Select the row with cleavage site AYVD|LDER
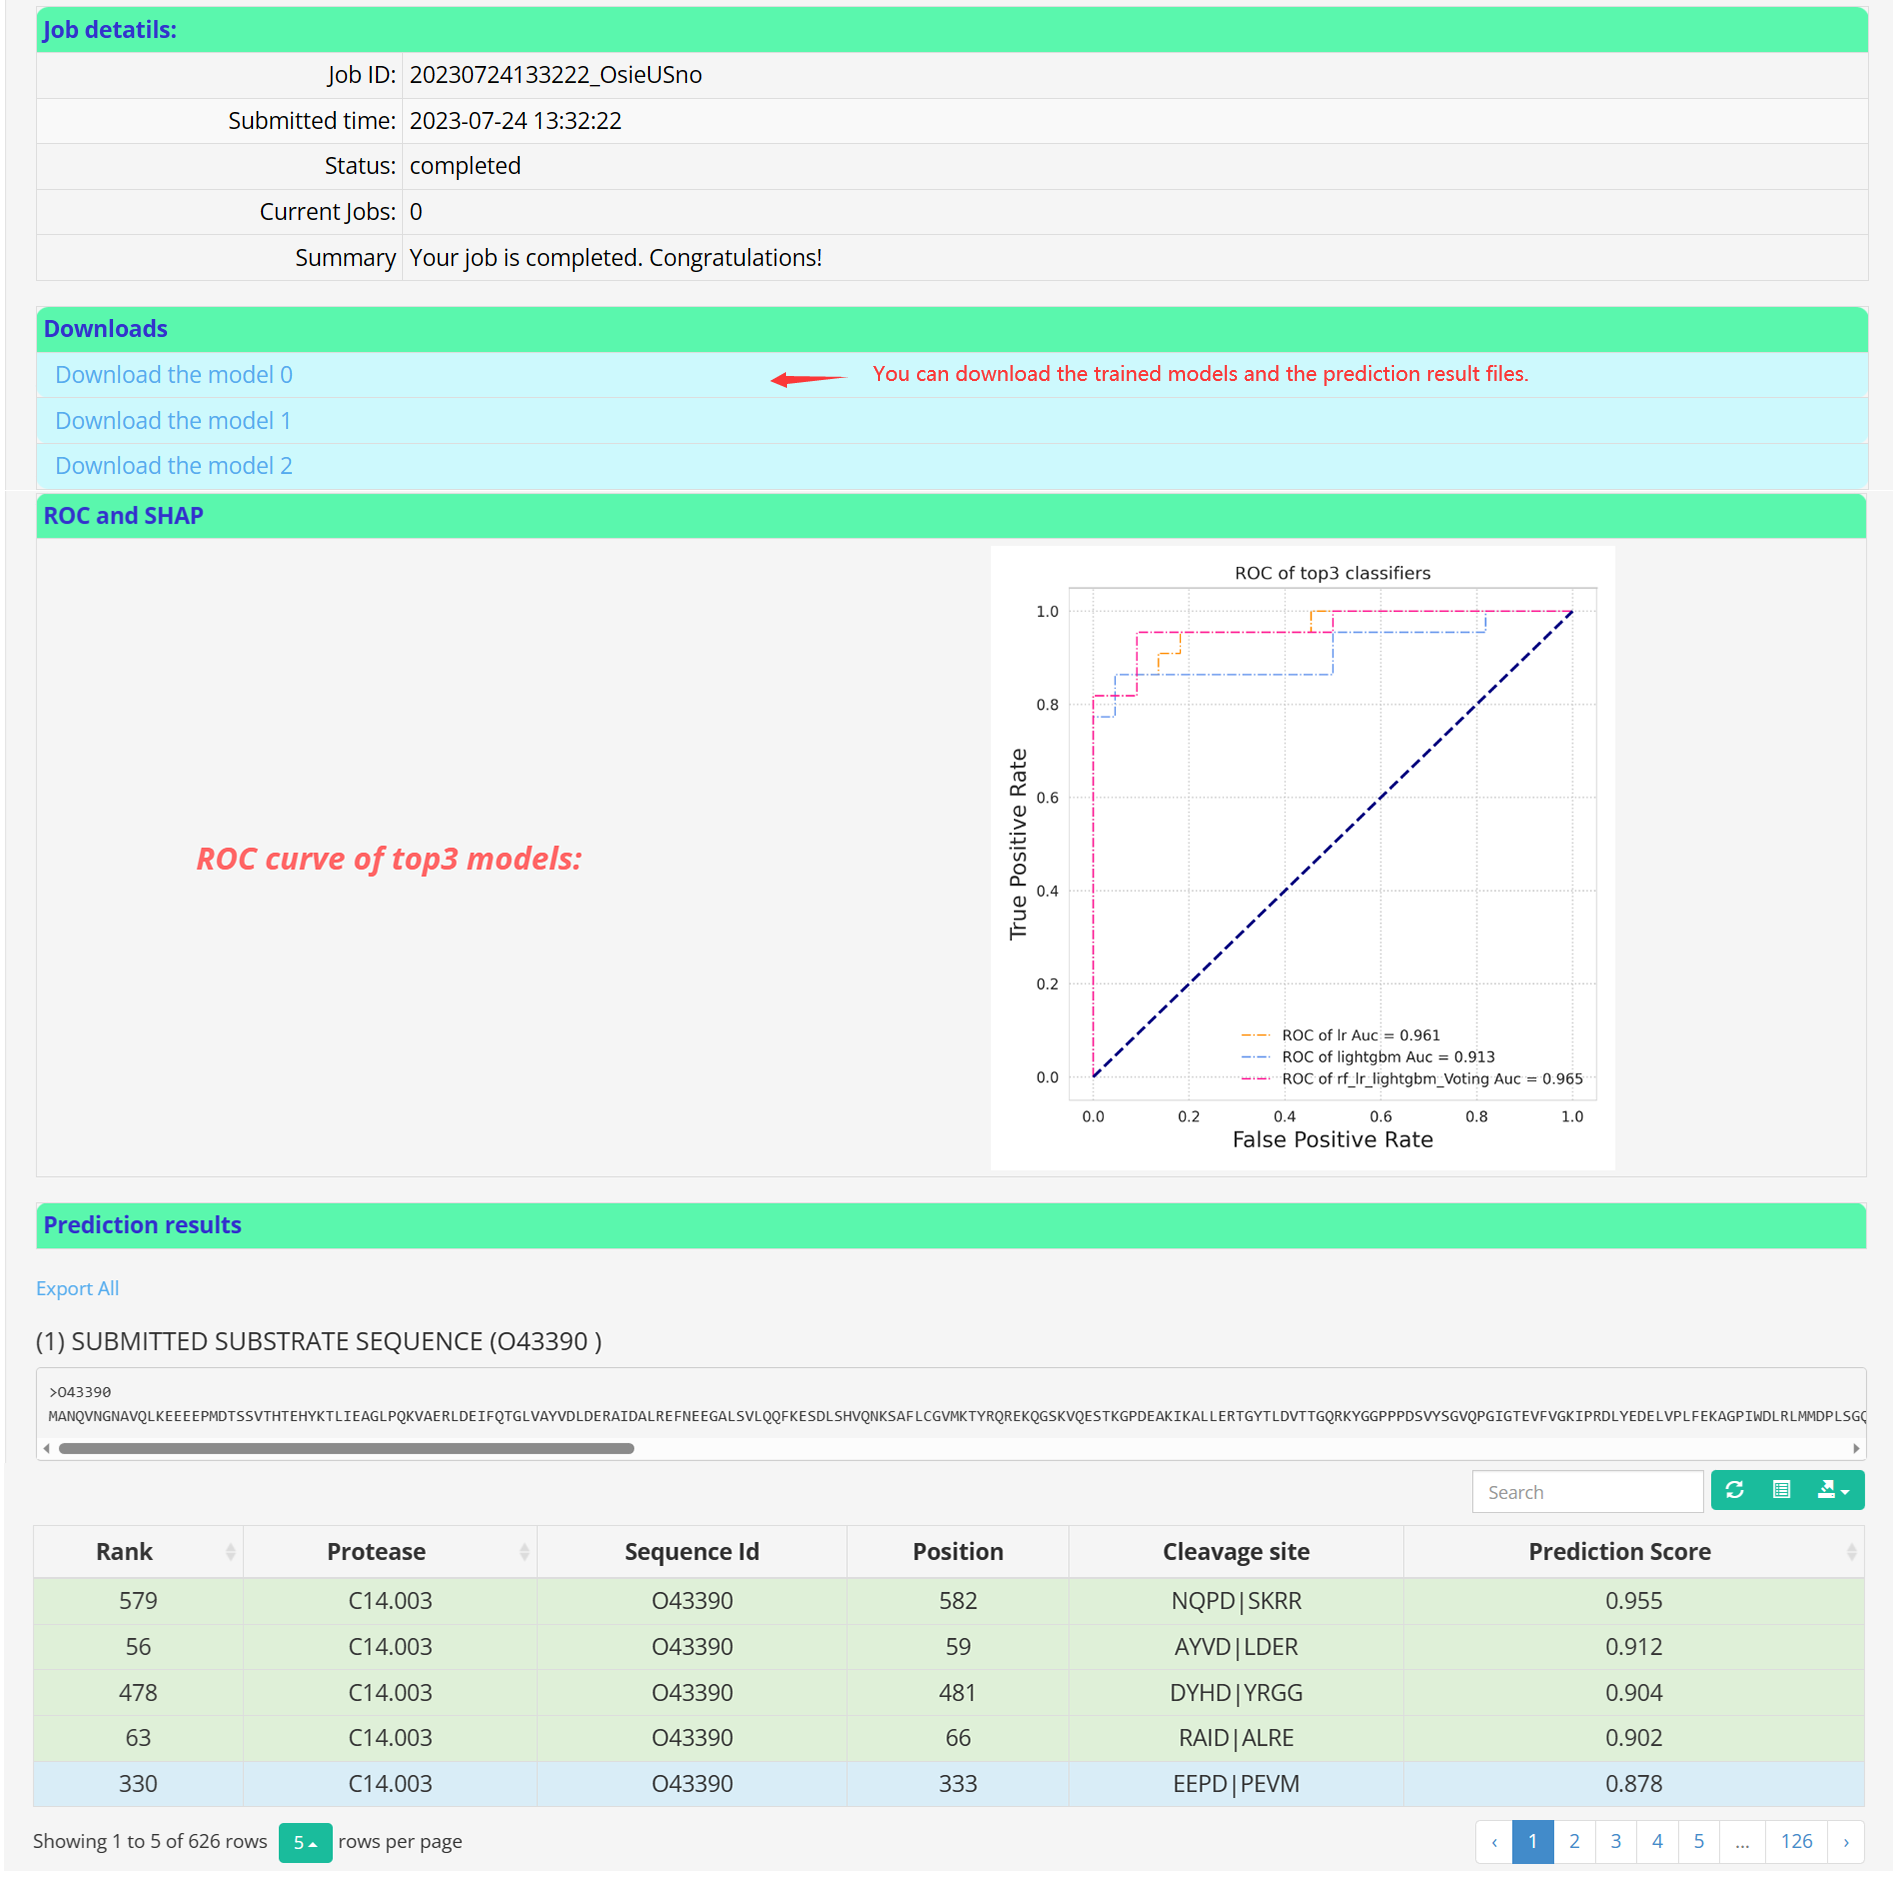 click(949, 1647)
